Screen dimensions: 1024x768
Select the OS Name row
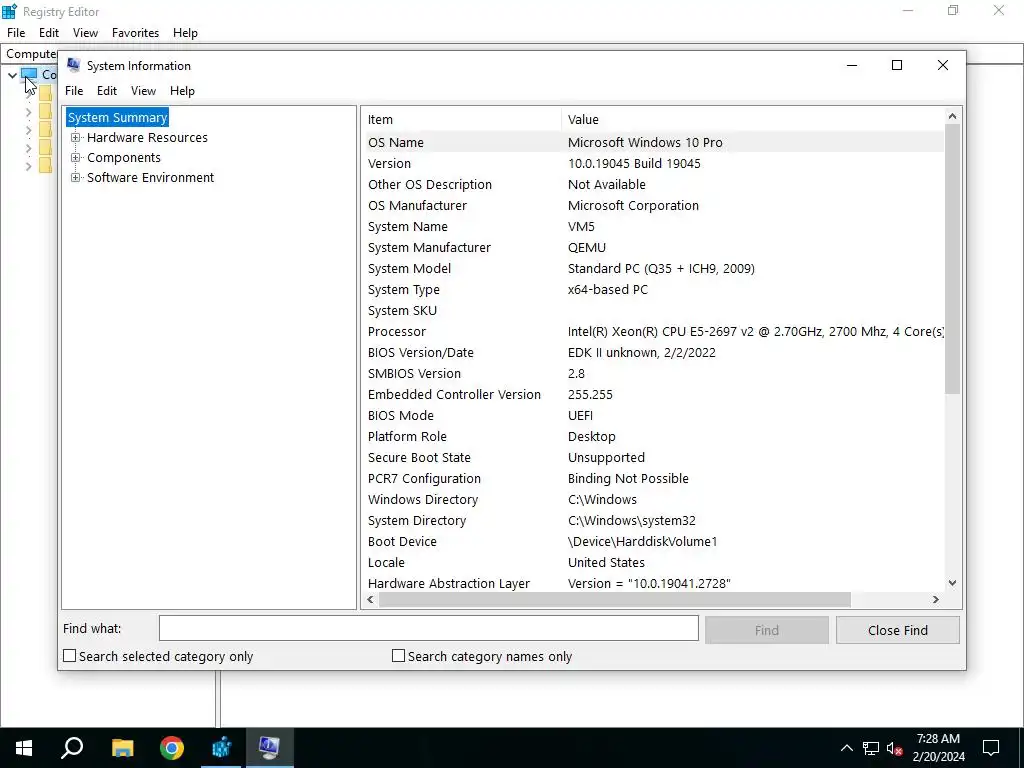(x=653, y=142)
